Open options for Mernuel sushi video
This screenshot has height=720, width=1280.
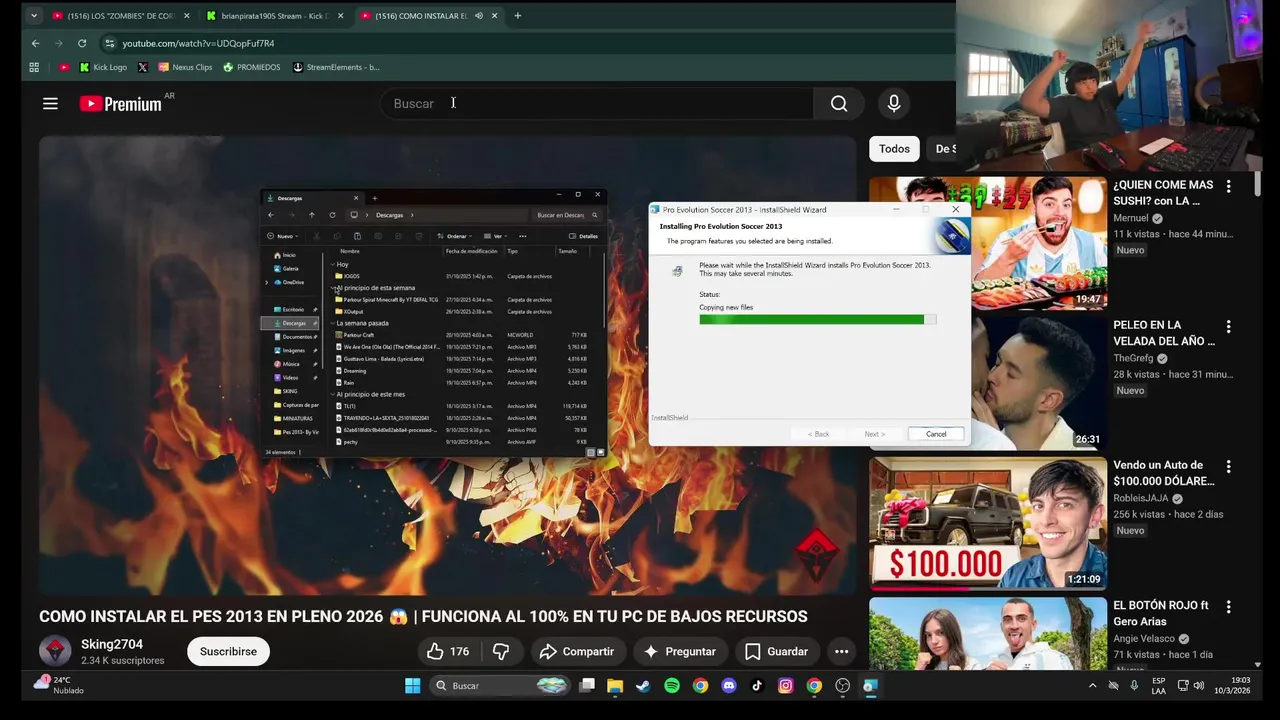(x=1228, y=186)
